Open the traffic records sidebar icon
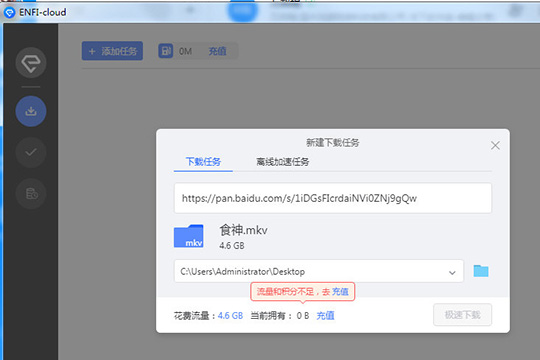The image size is (540, 360). pyautogui.click(x=31, y=194)
